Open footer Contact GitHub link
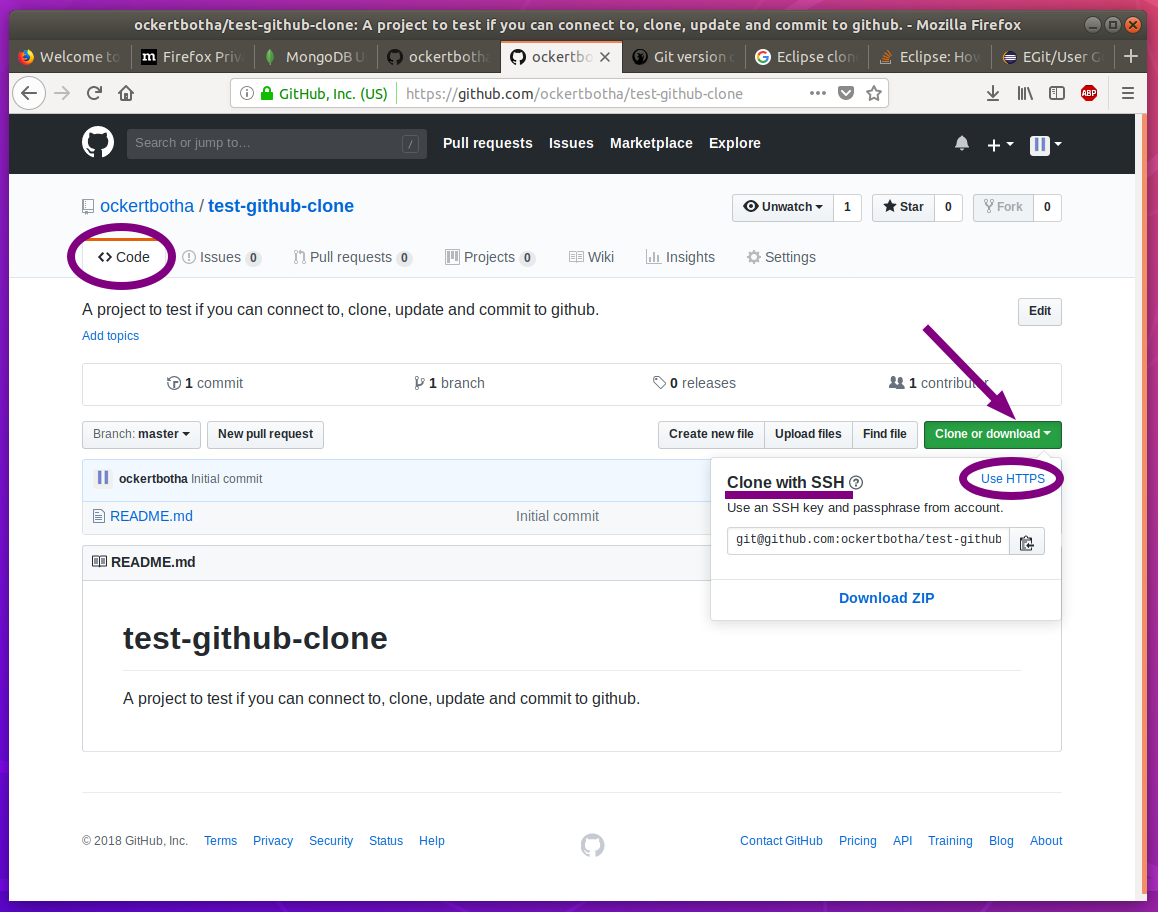Screen dimensions: 1158x912 point(781,840)
